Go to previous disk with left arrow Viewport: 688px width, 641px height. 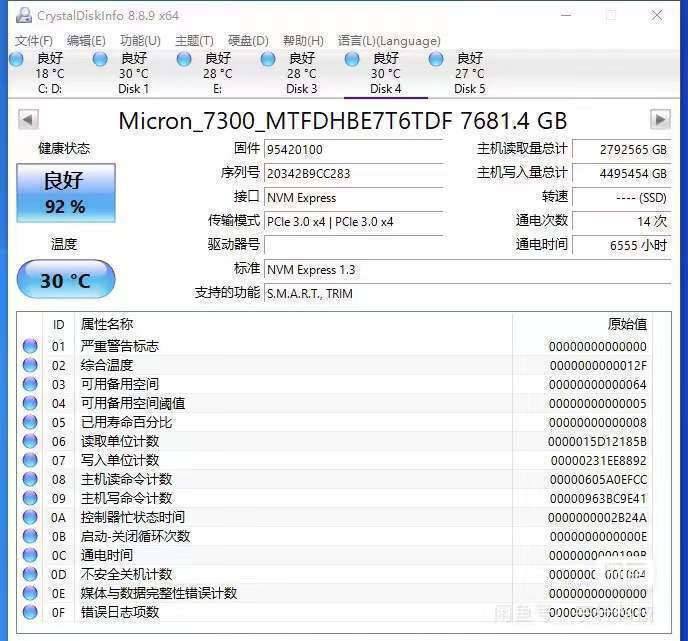pos(28,119)
